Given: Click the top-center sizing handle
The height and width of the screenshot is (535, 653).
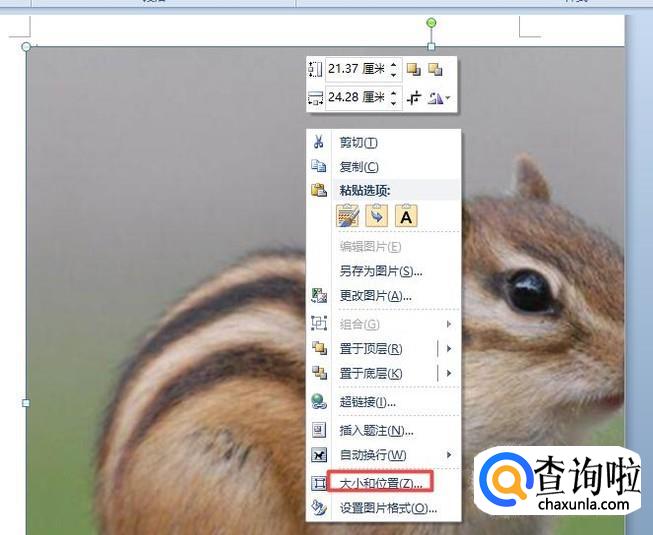Looking at the screenshot, I should (431, 47).
